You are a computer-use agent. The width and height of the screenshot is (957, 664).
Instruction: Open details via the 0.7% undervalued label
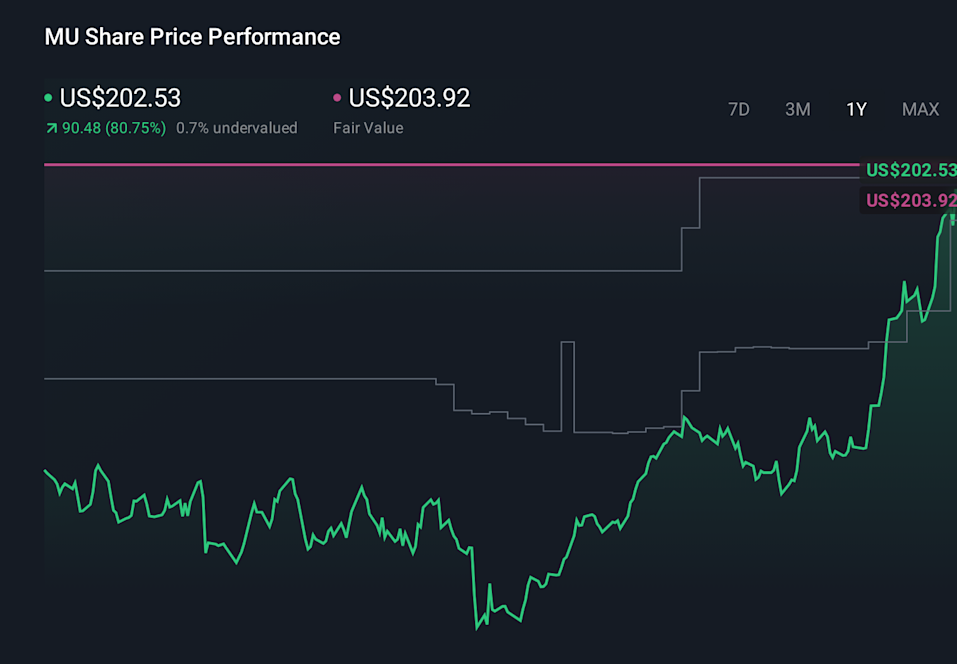point(237,128)
